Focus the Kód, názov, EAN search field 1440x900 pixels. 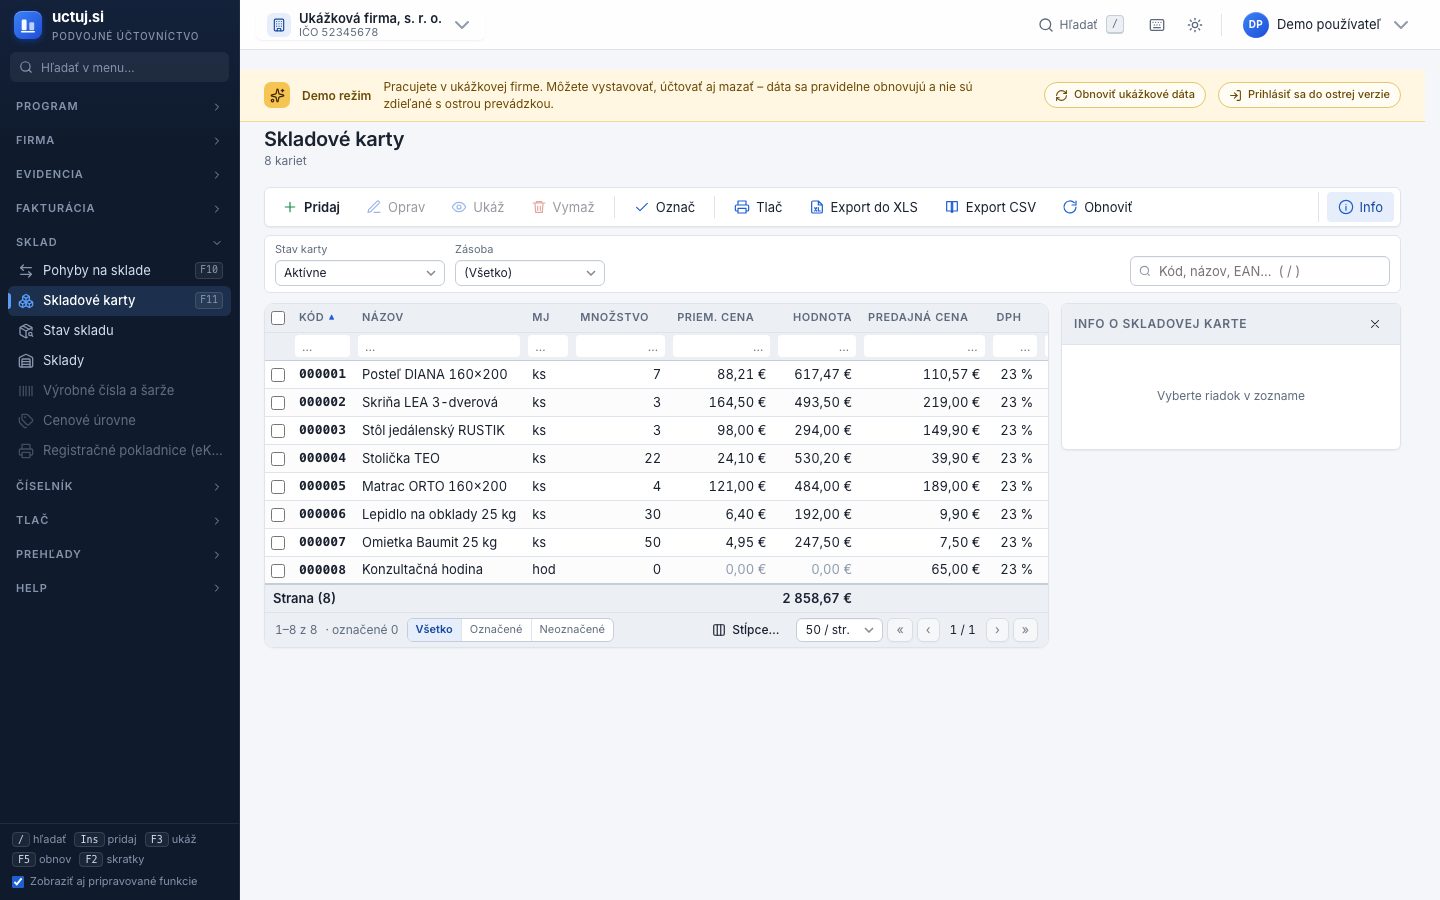point(1260,271)
